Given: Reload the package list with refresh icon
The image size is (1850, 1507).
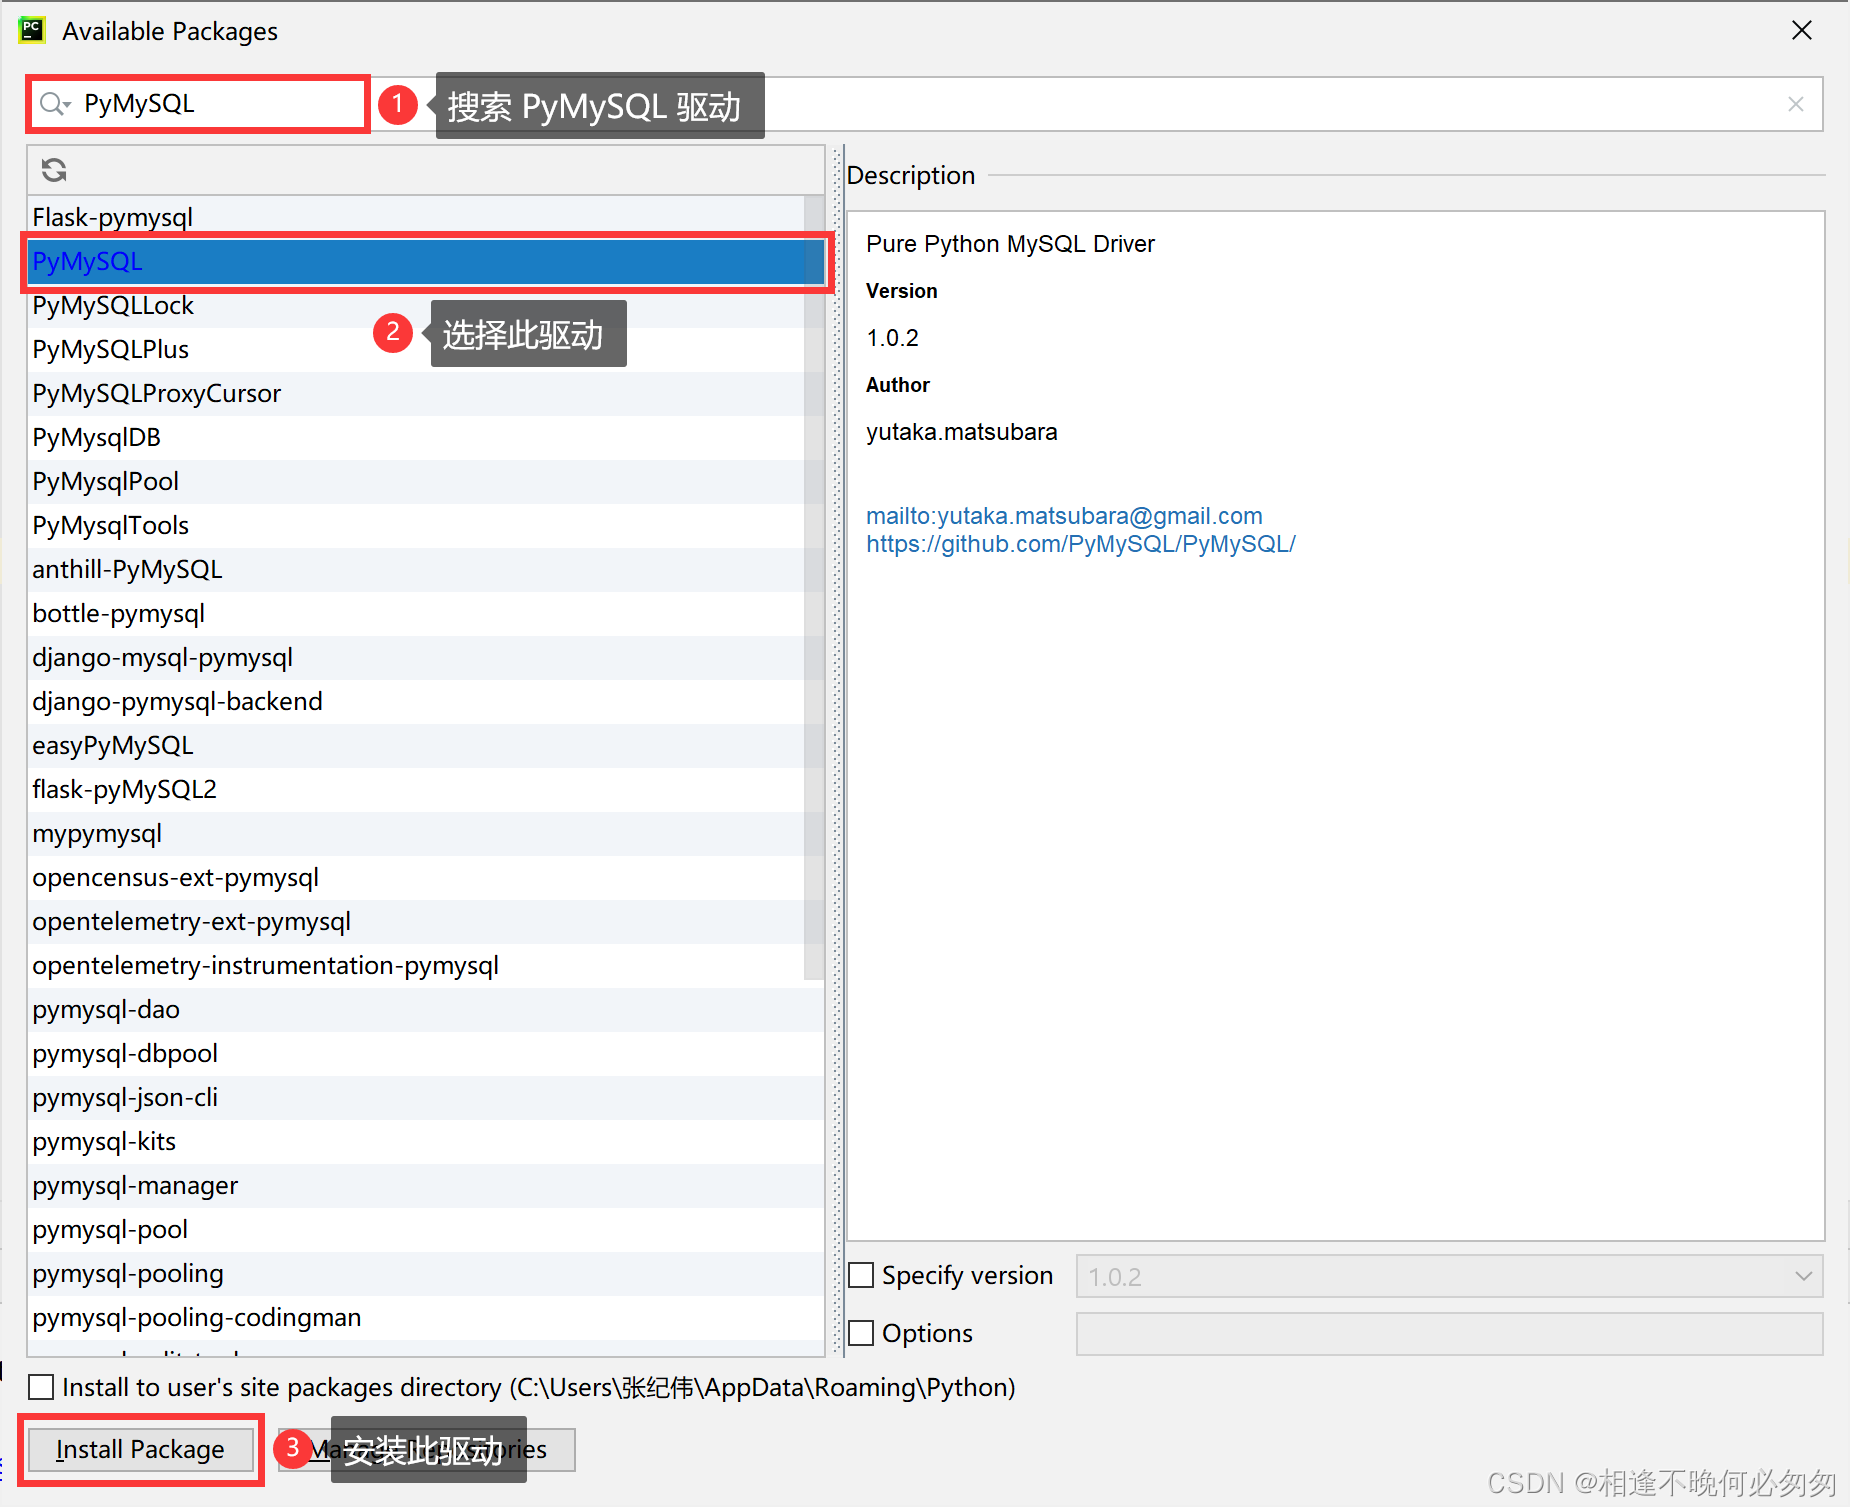Looking at the screenshot, I should click(x=54, y=170).
